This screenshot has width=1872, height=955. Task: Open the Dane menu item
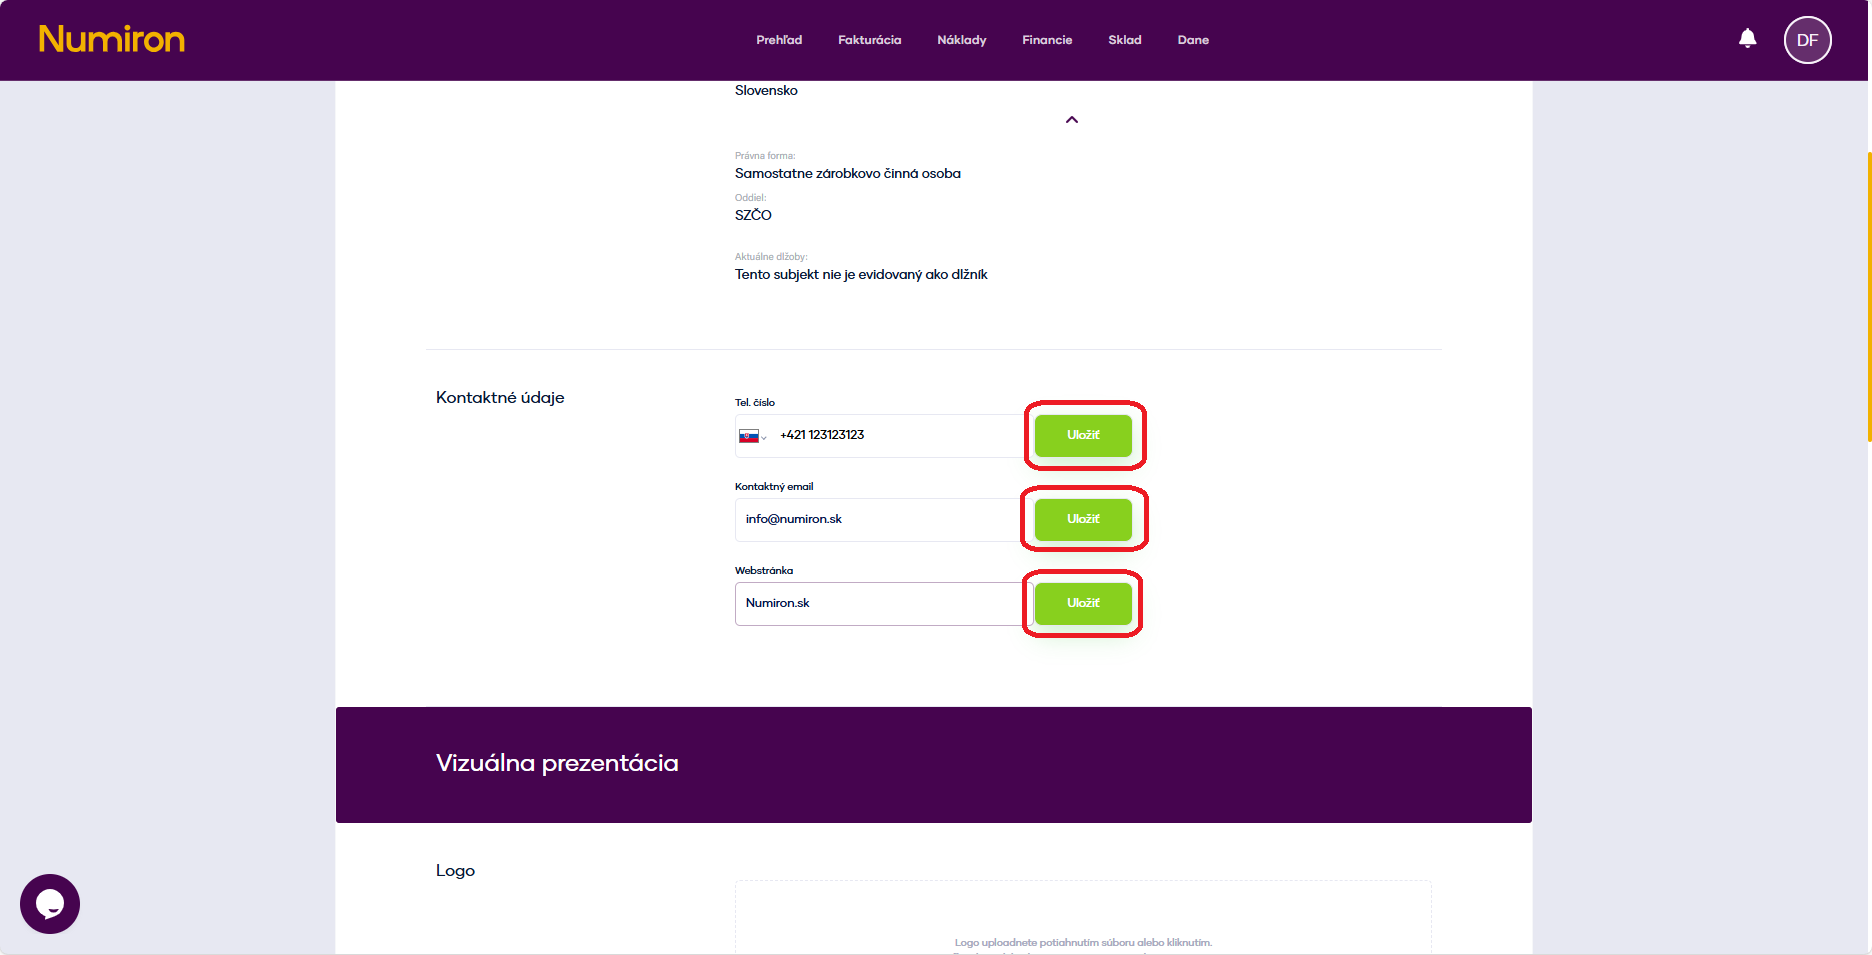pos(1192,40)
